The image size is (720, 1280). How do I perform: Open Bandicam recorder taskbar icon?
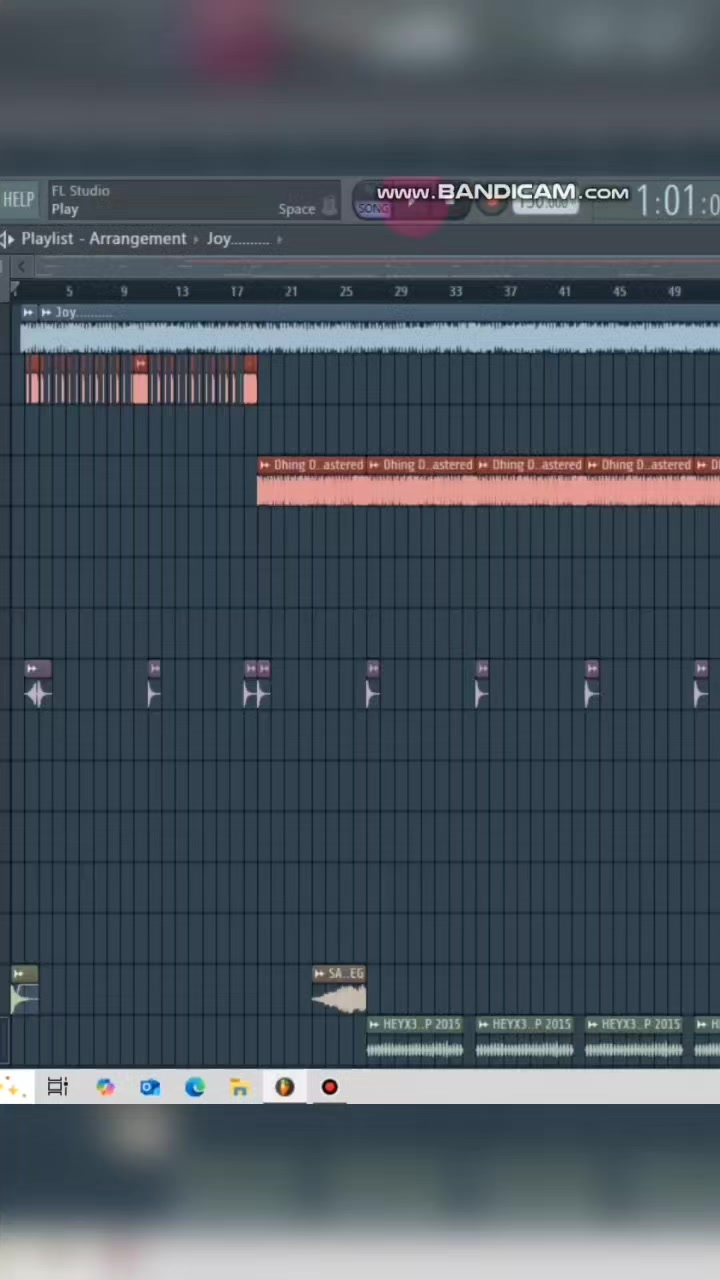coord(330,1087)
